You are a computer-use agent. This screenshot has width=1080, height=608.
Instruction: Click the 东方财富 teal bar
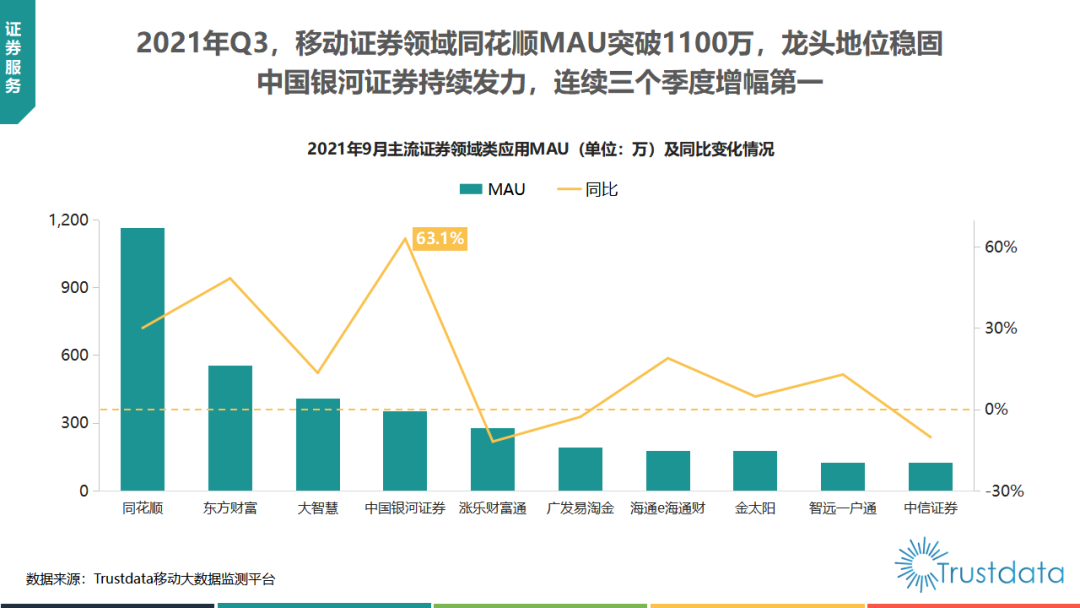tap(230, 428)
